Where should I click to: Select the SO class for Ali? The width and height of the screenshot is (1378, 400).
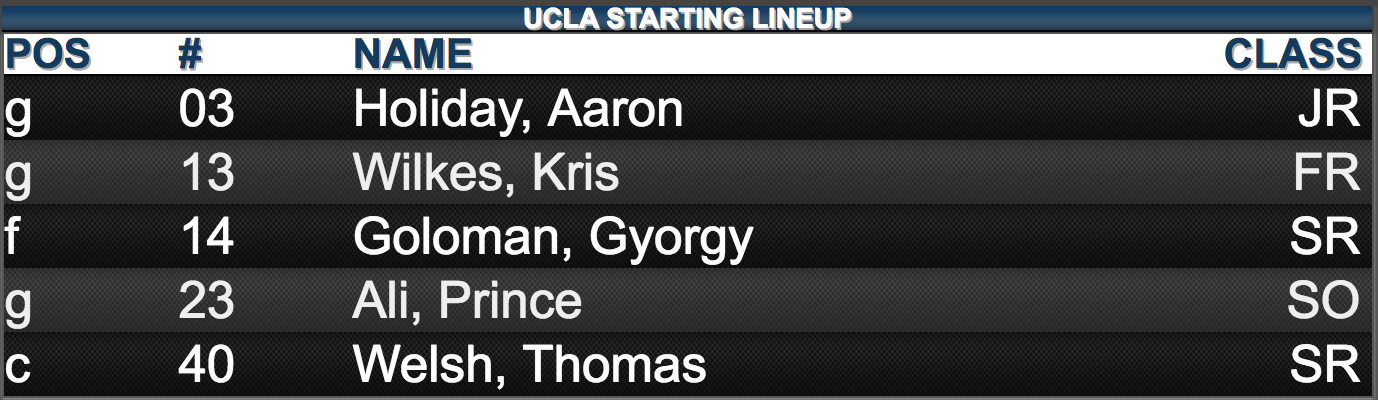tap(1324, 300)
